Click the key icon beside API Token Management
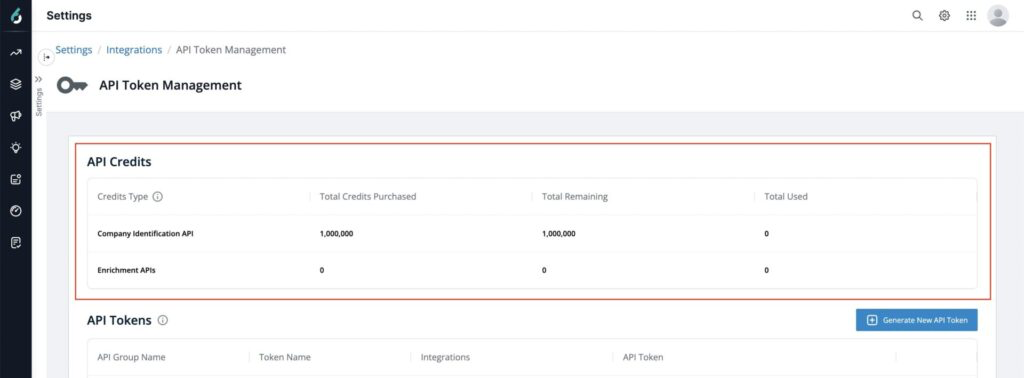 pyautogui.click(x=72, y=86)
